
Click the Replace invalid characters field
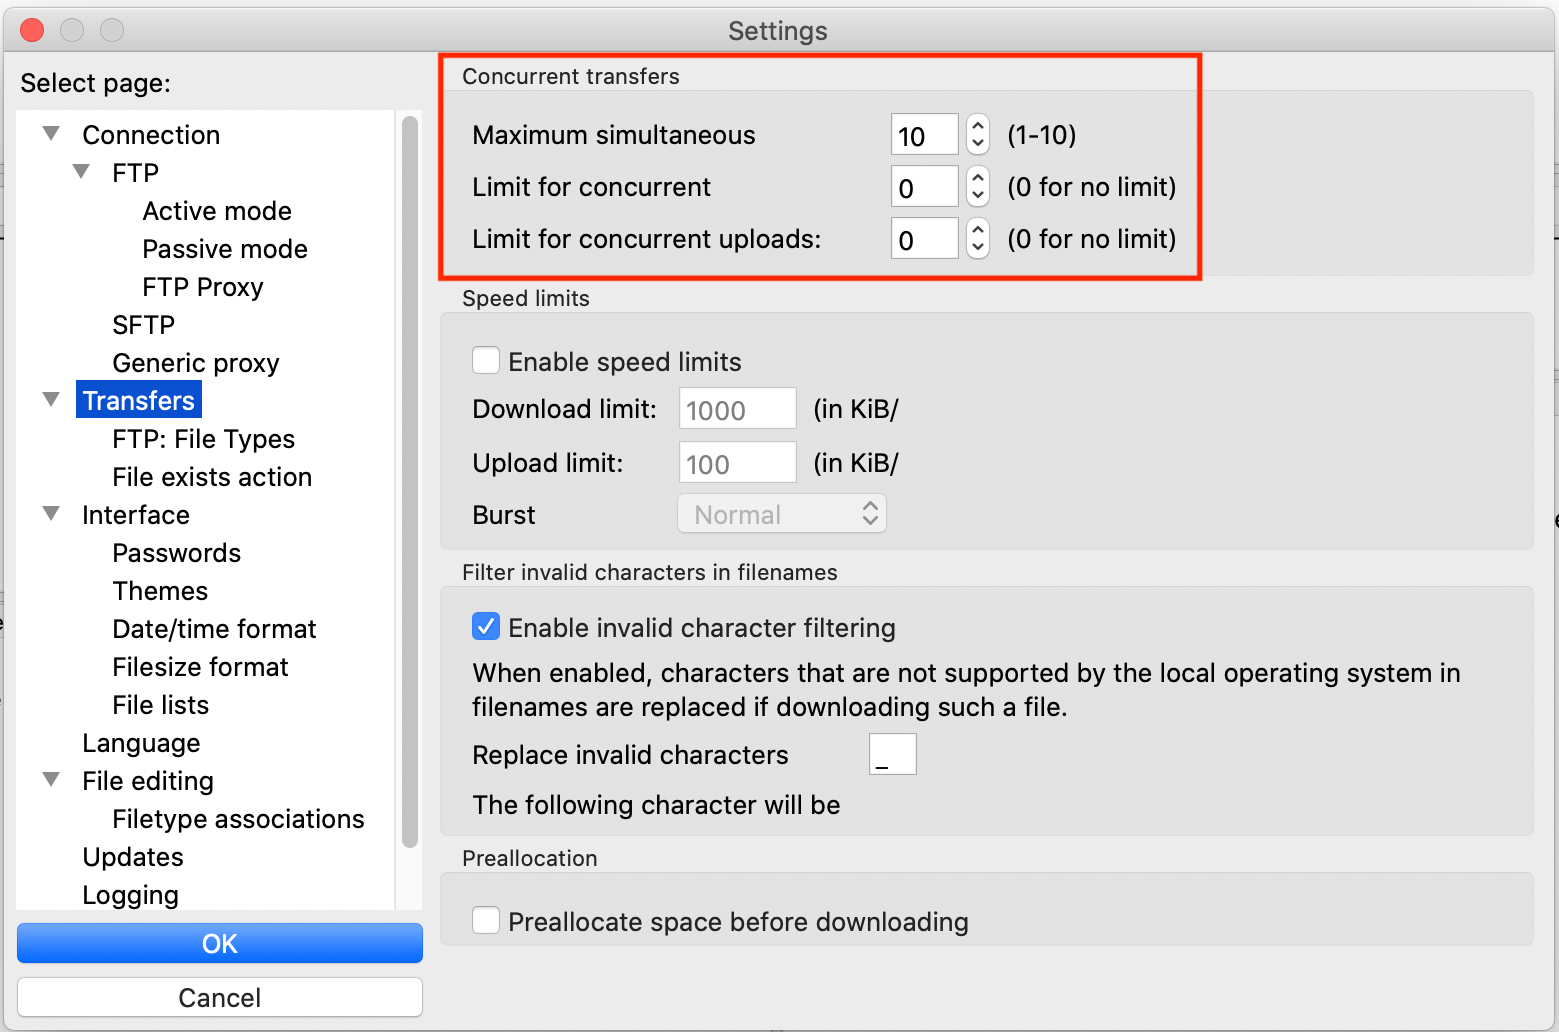pos(891,753)
